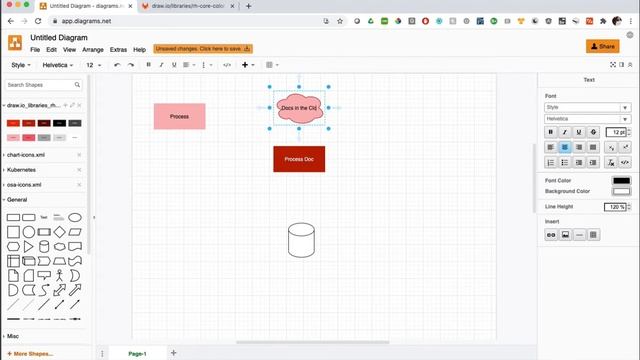This screenshot has height=360, width=640.
Task: Click the search magnifier icon
Action: [77, 85]
